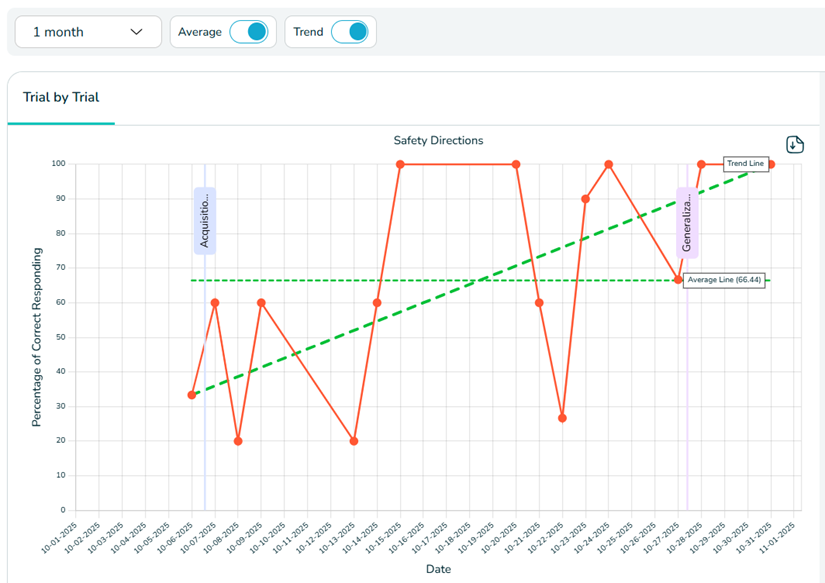Screen dimensions: 825x583
Task: Open the 1 month time range dropdown
Action: [88, 32]
